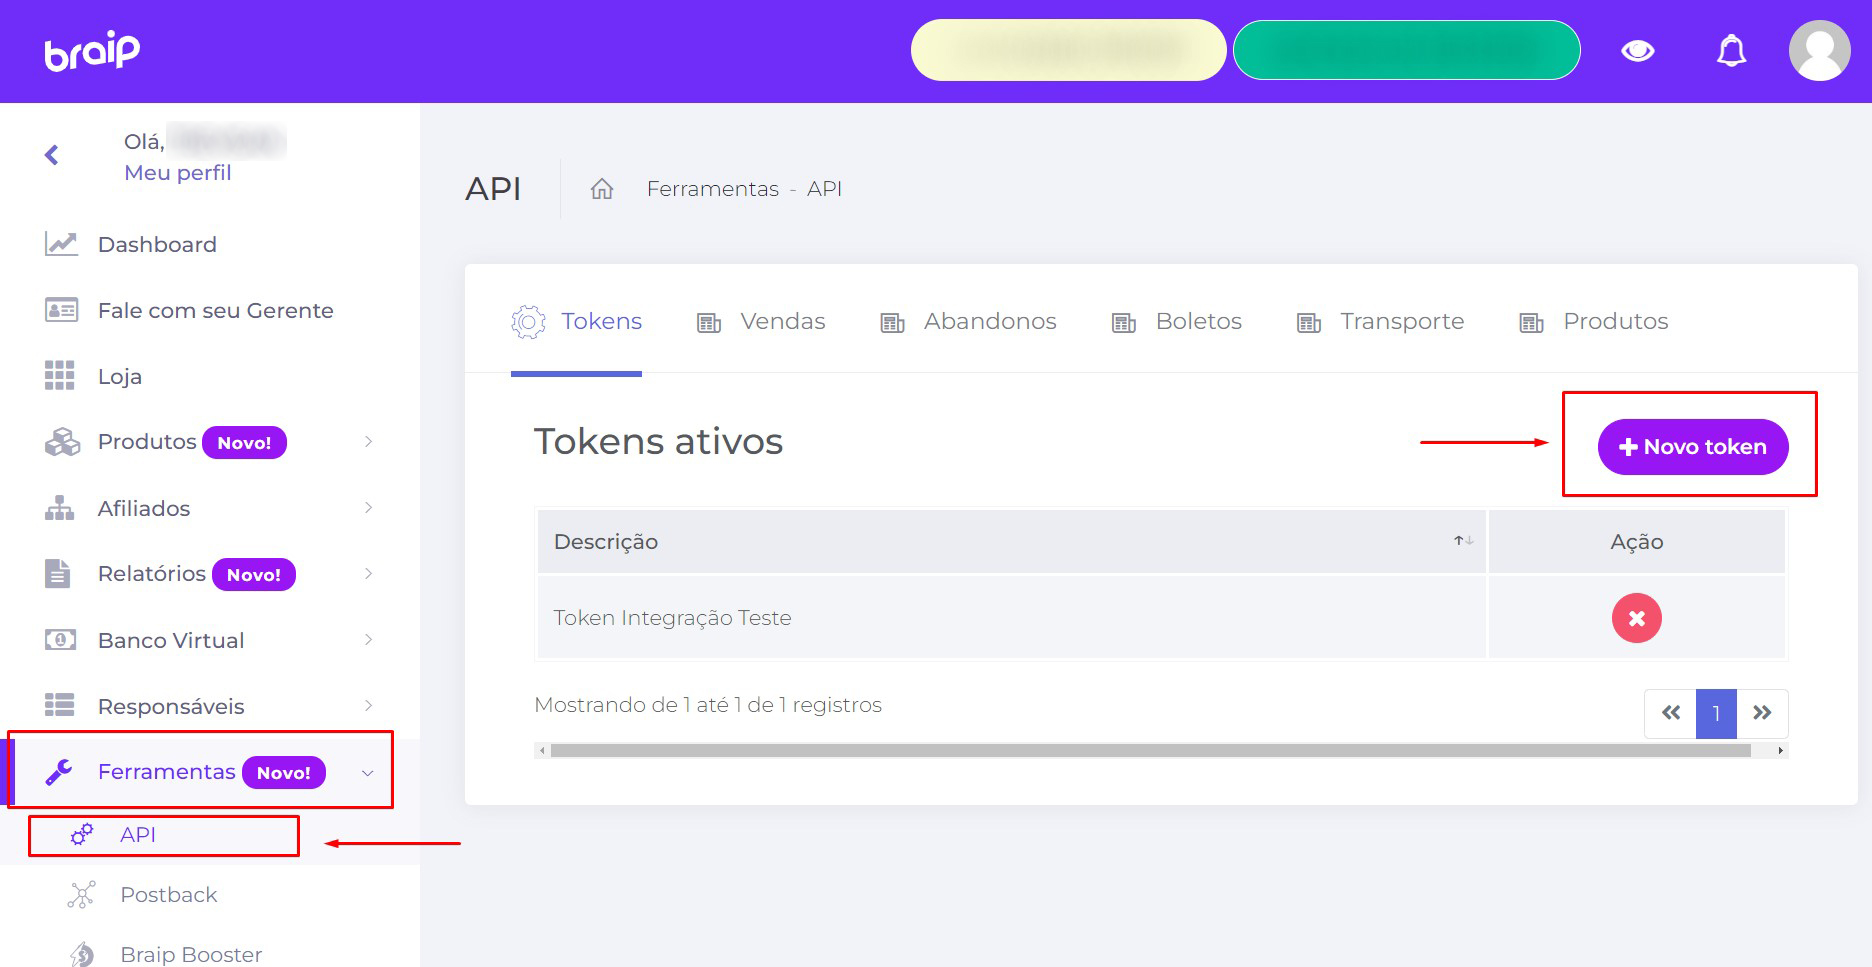1872x967 pixels.
Task: Switch to the Boletos tab
Action: click(1197, 322)
